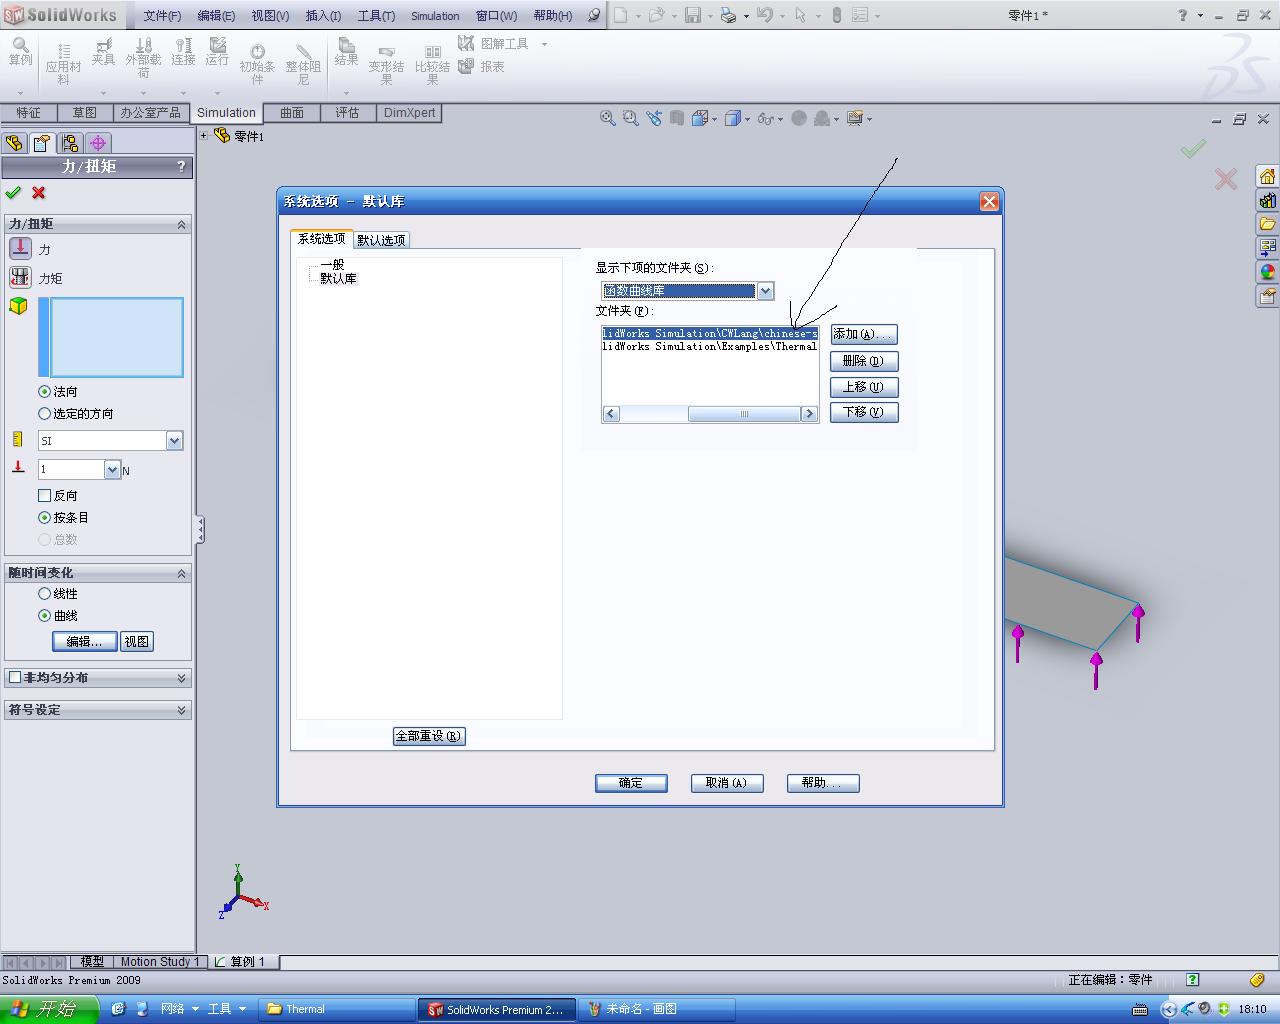Screen dimensions: 1280x1024
Task: Expand the 零件1 tree node
Action: pos(204,135)
